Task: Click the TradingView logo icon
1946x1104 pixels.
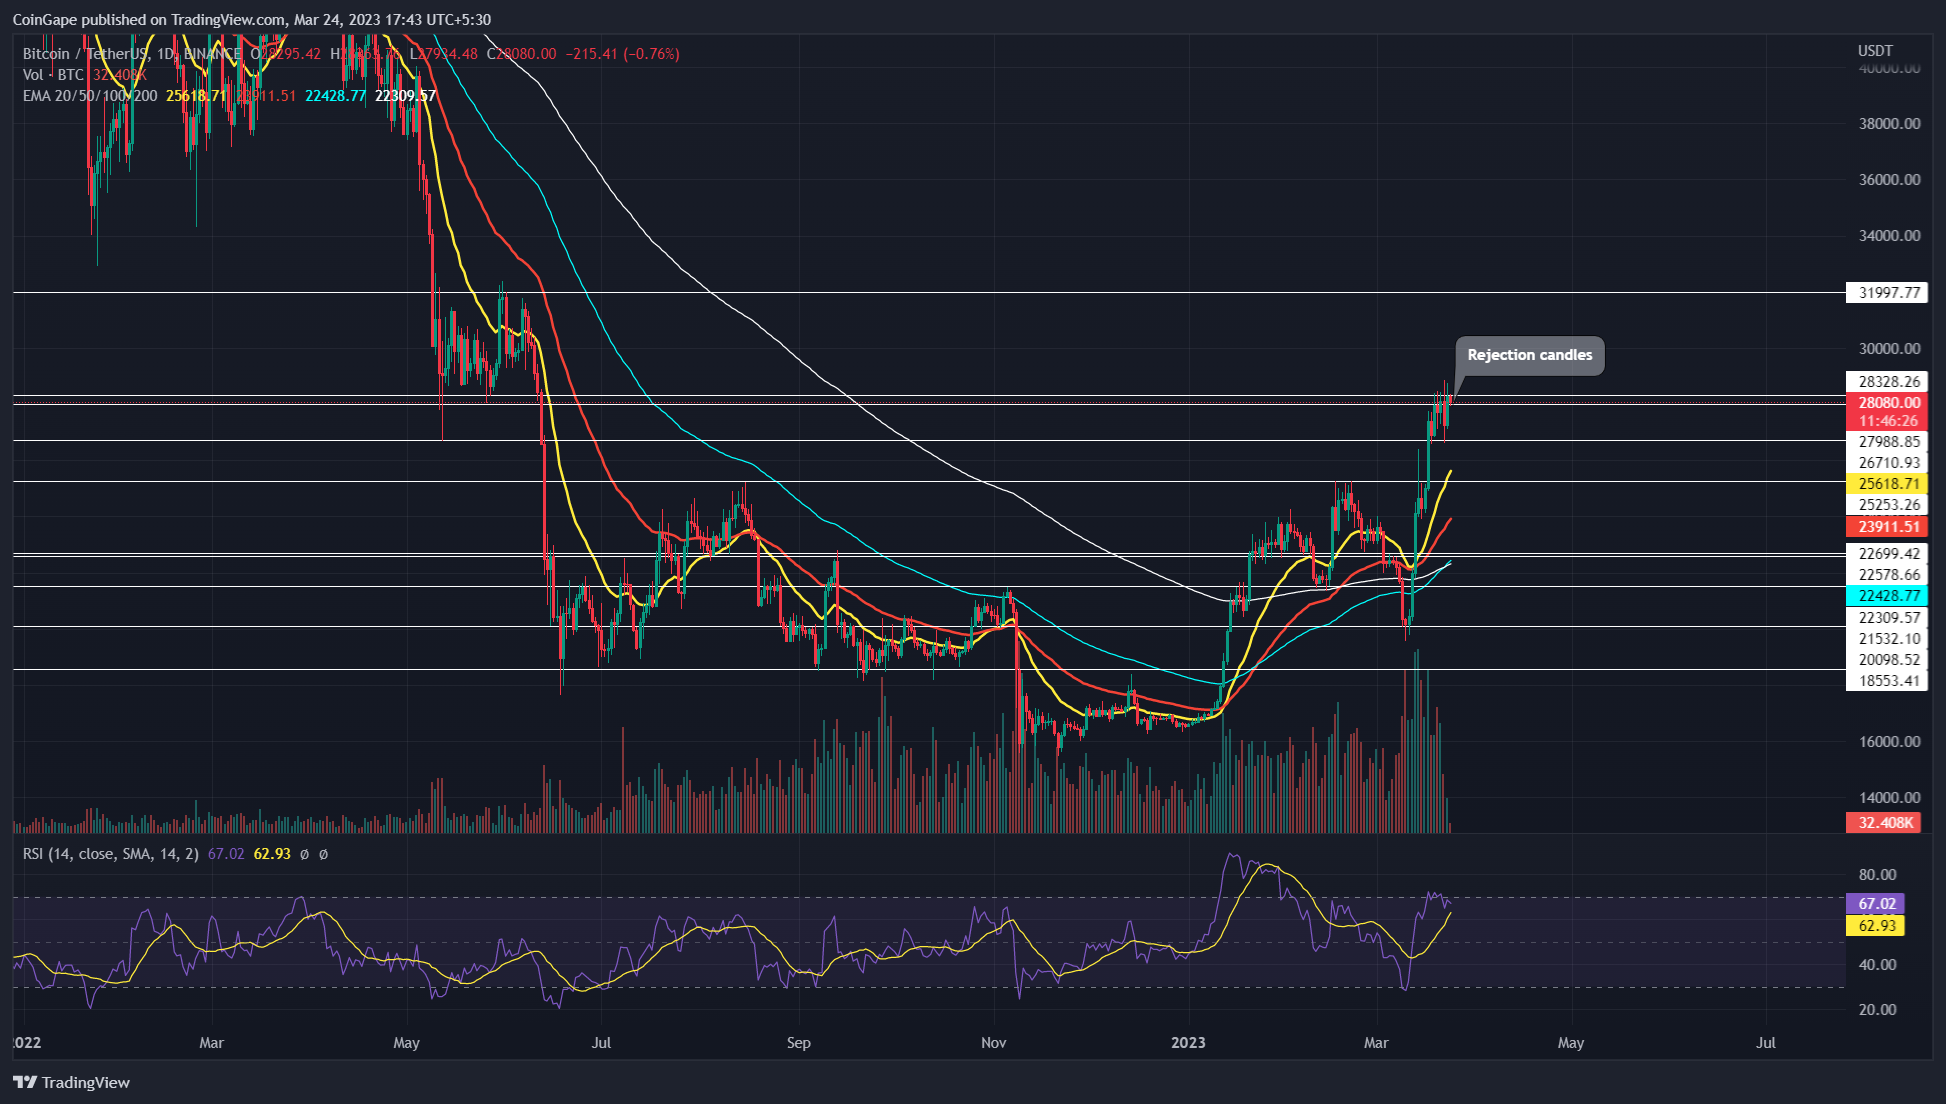Action: tap(25, 1082)
